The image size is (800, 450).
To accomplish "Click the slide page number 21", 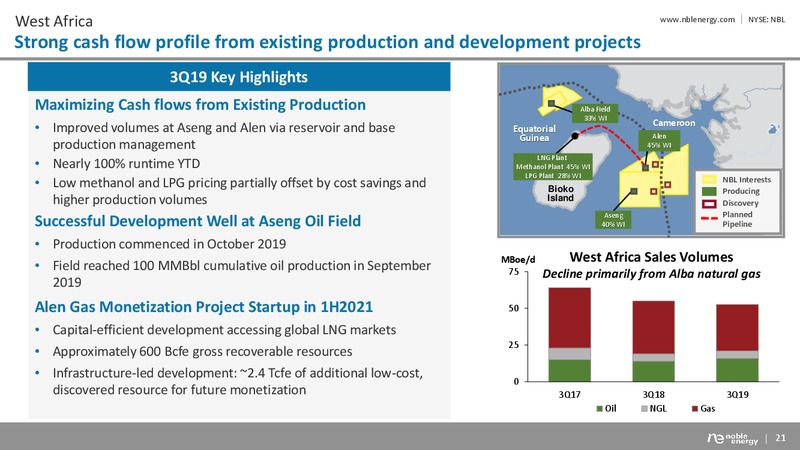I will click(x=780, y=438).
